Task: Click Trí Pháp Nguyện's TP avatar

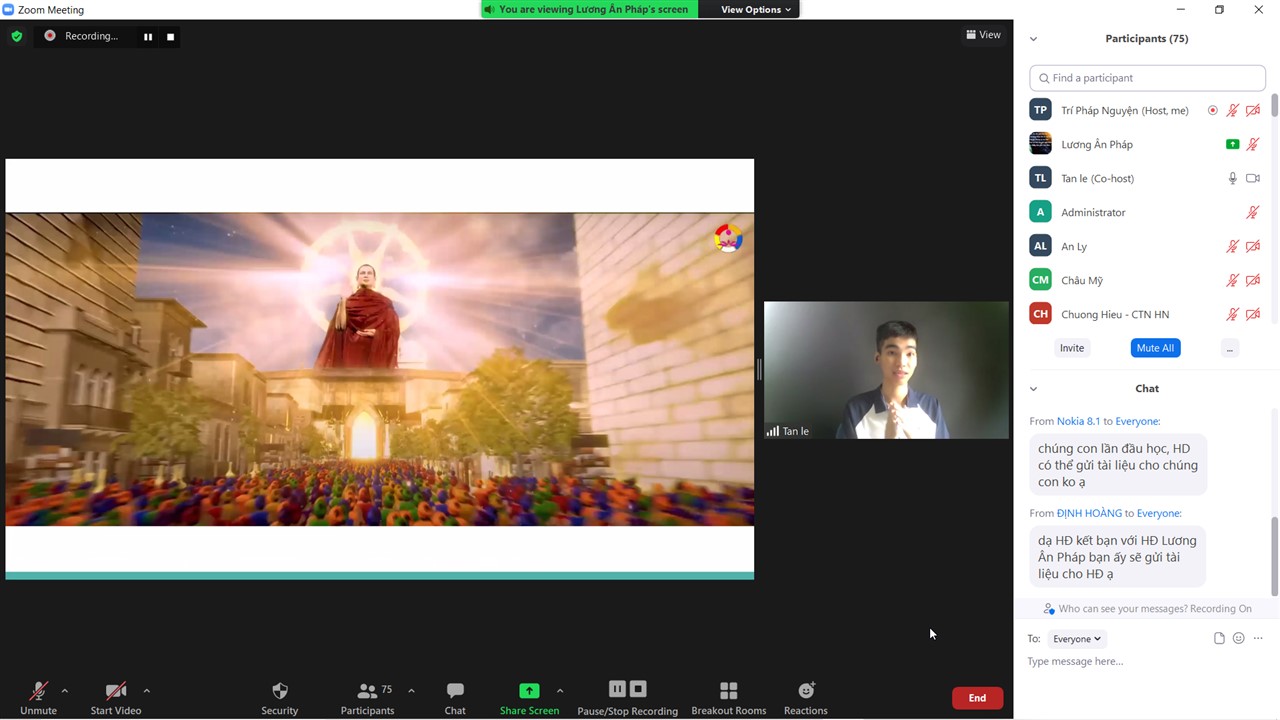Action: point(1040,110)
